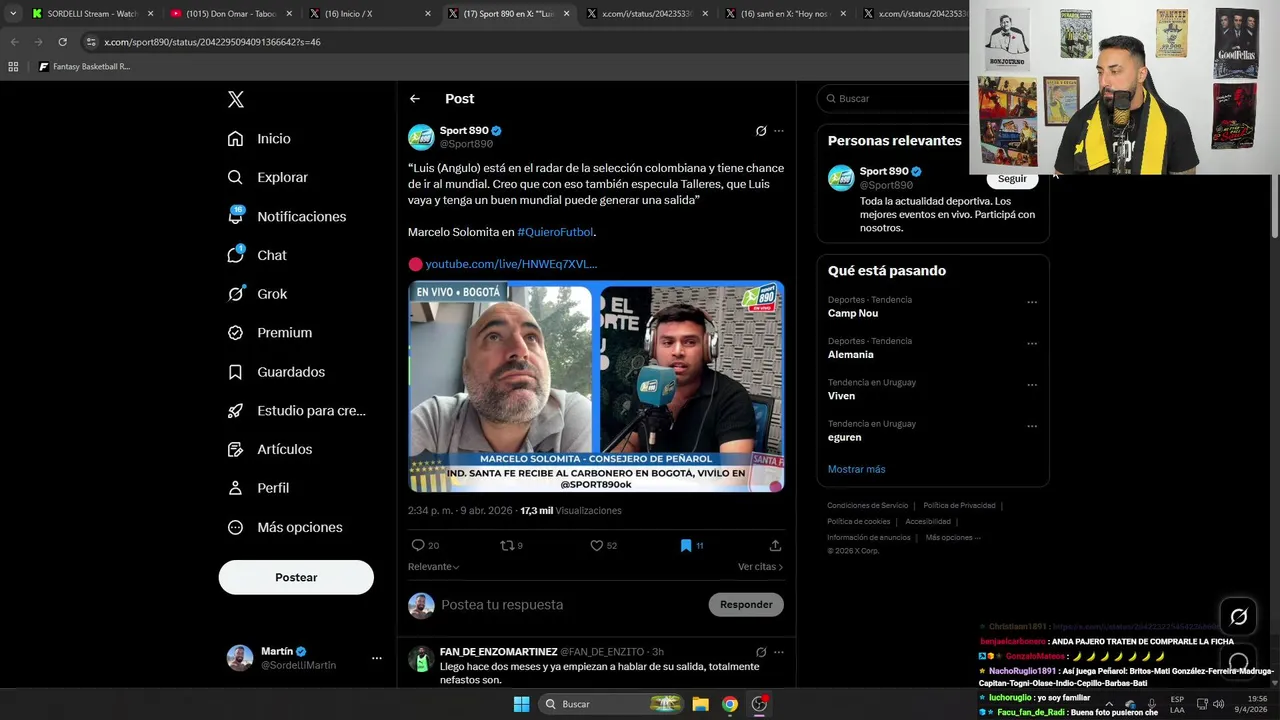
Task: Click the Buscar search field on X
Action: tap(895, 99)
